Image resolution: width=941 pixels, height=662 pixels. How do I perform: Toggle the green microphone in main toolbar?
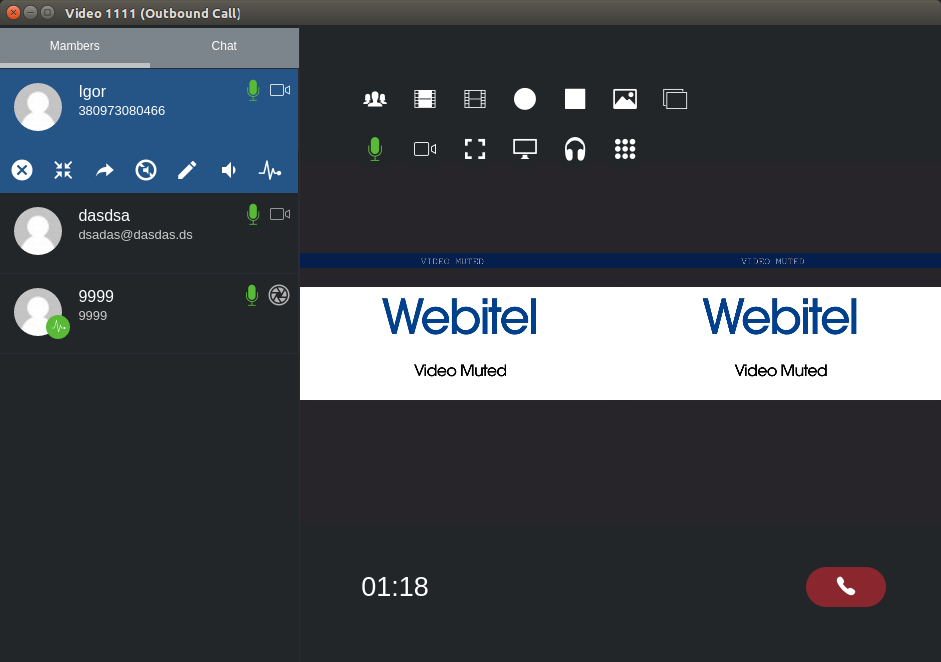pos(375,149)
